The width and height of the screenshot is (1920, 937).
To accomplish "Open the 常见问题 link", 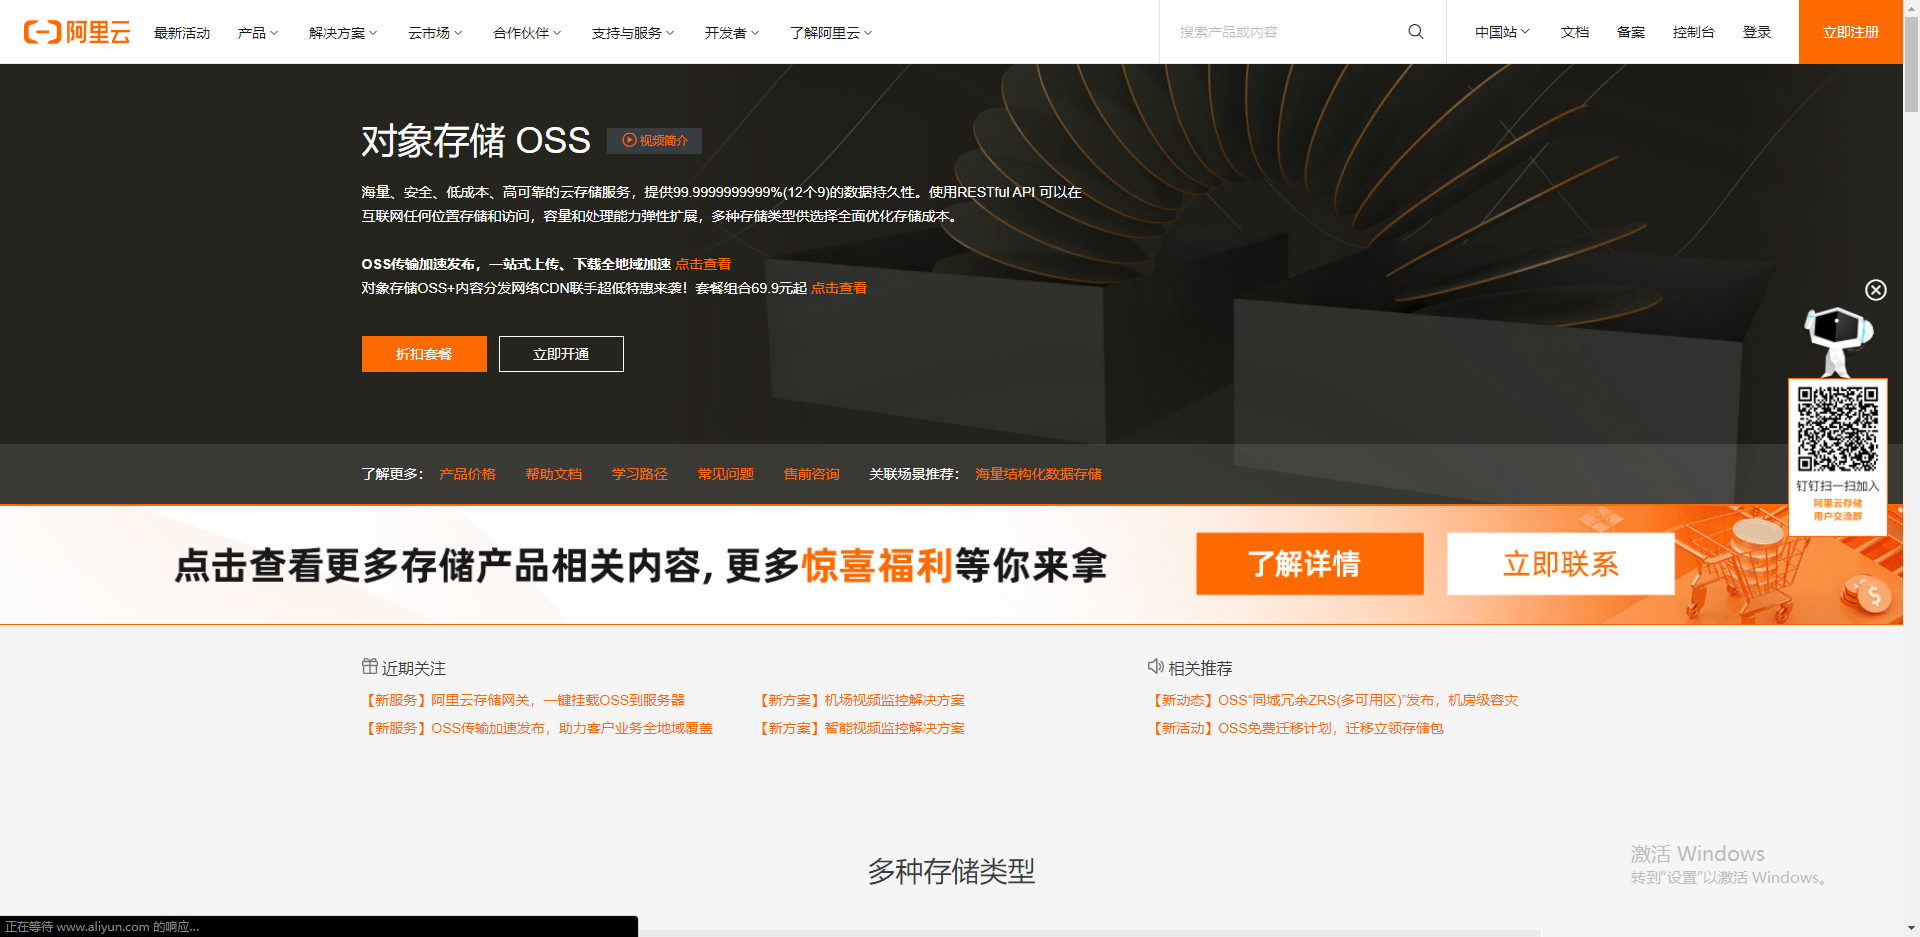I will point(726,474).
